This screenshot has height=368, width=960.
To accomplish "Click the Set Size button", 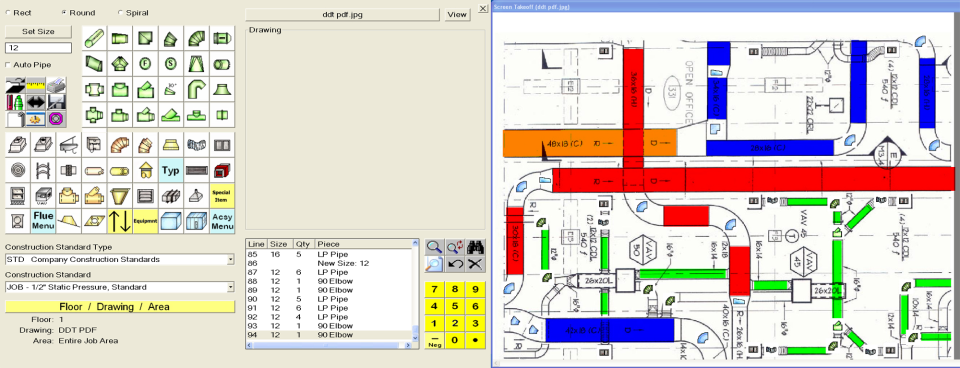I will pos(38,31).
